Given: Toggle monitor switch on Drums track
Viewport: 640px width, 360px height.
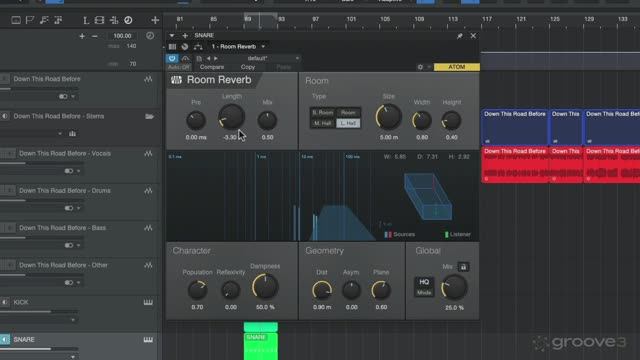Looking at the screenshot, I should pos(69,208).
